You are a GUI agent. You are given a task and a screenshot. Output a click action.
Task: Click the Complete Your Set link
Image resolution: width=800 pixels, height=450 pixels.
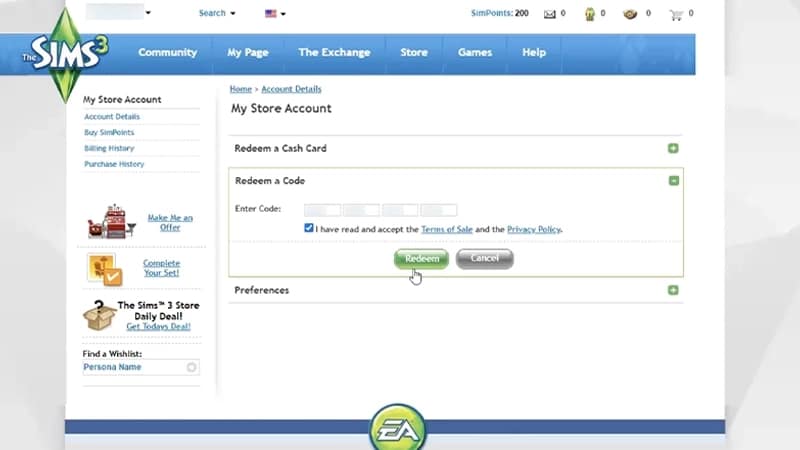click(161, 268)
